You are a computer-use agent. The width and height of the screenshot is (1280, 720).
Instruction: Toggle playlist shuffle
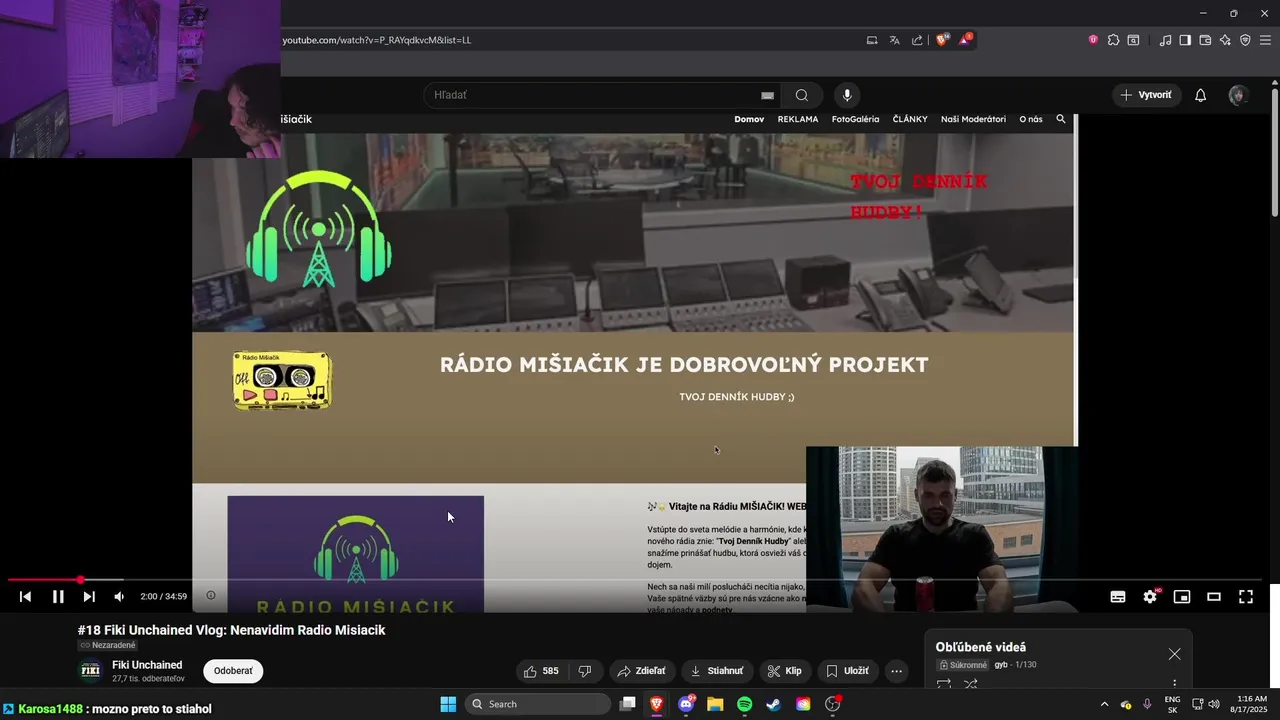(970, 684)
